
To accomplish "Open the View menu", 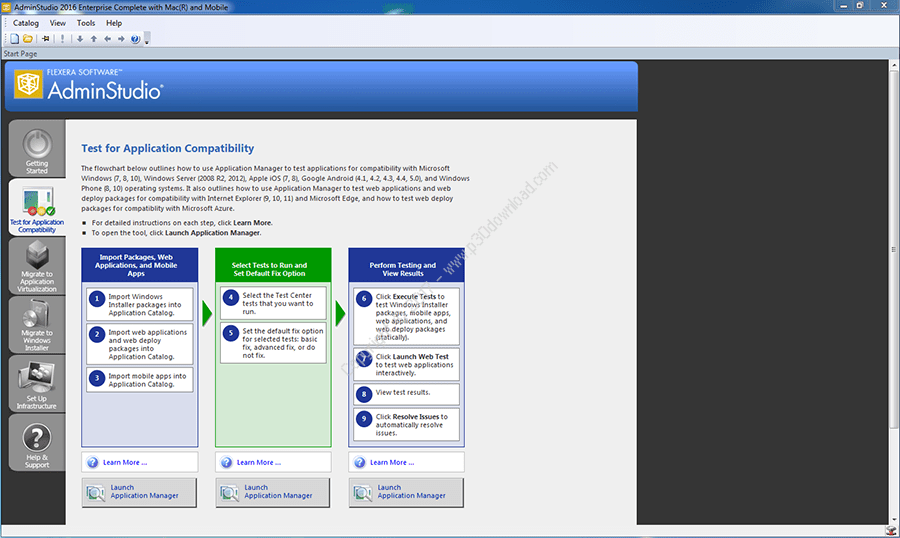I will pyautogui.click(x=57, y=23).
